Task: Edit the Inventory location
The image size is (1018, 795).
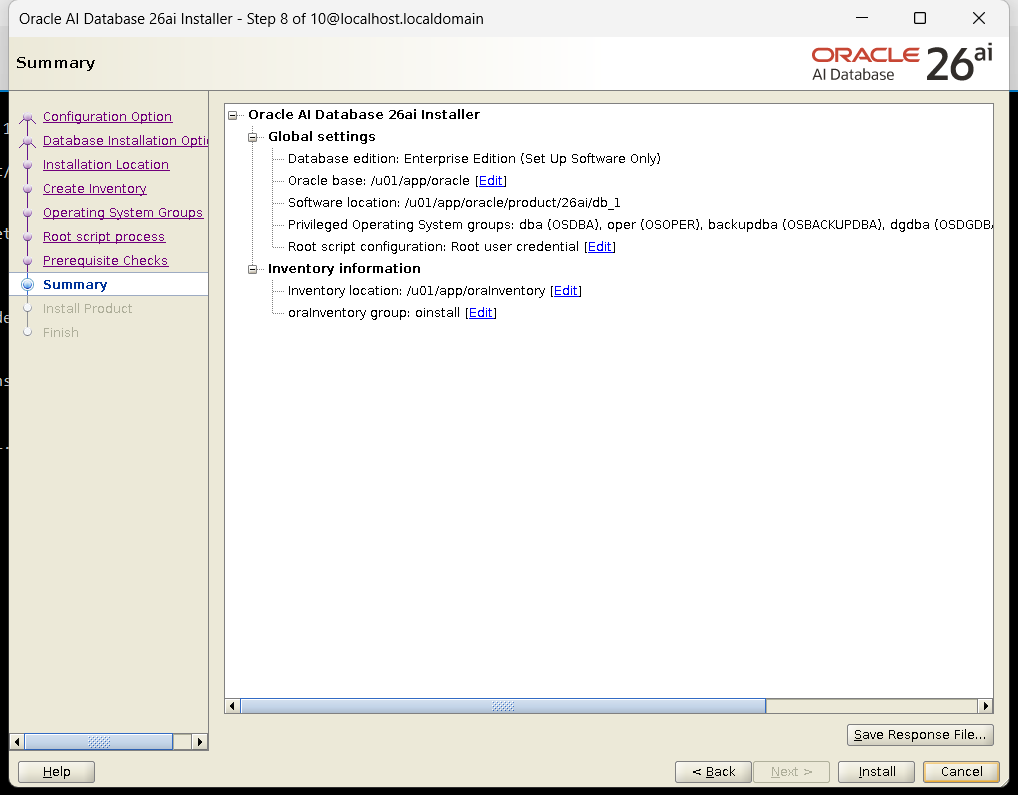Action: (565, 291)
